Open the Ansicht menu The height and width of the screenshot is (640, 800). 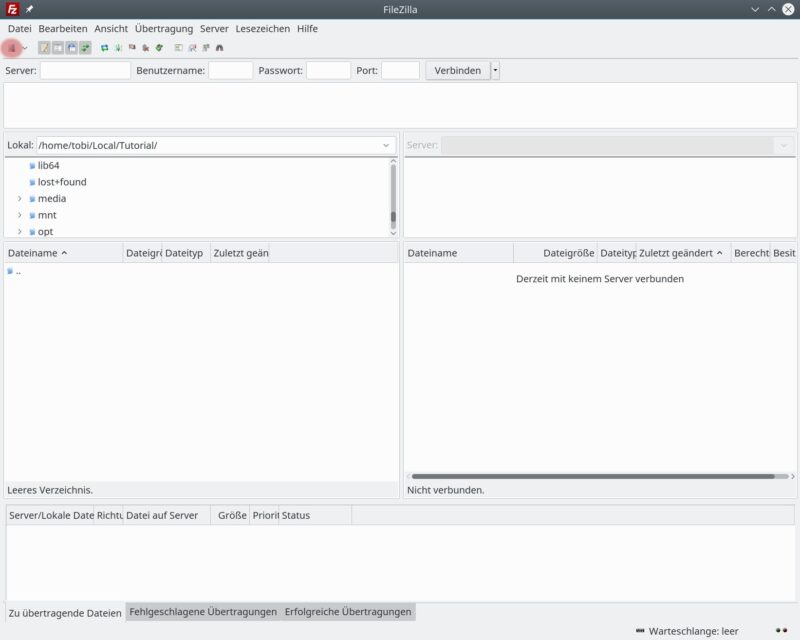tap(111, 29)
